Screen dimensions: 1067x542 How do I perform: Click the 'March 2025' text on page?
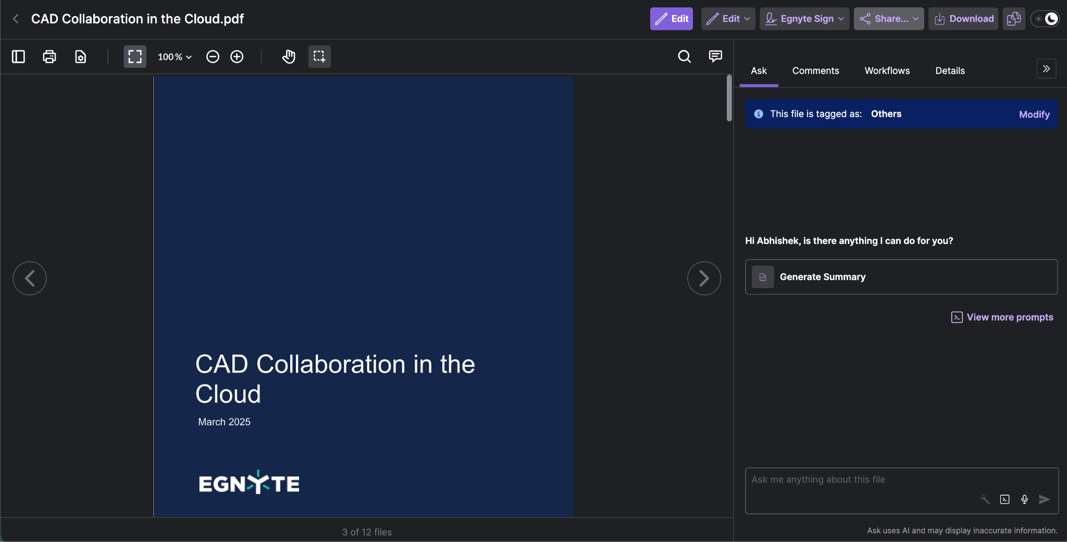point(224,422)
